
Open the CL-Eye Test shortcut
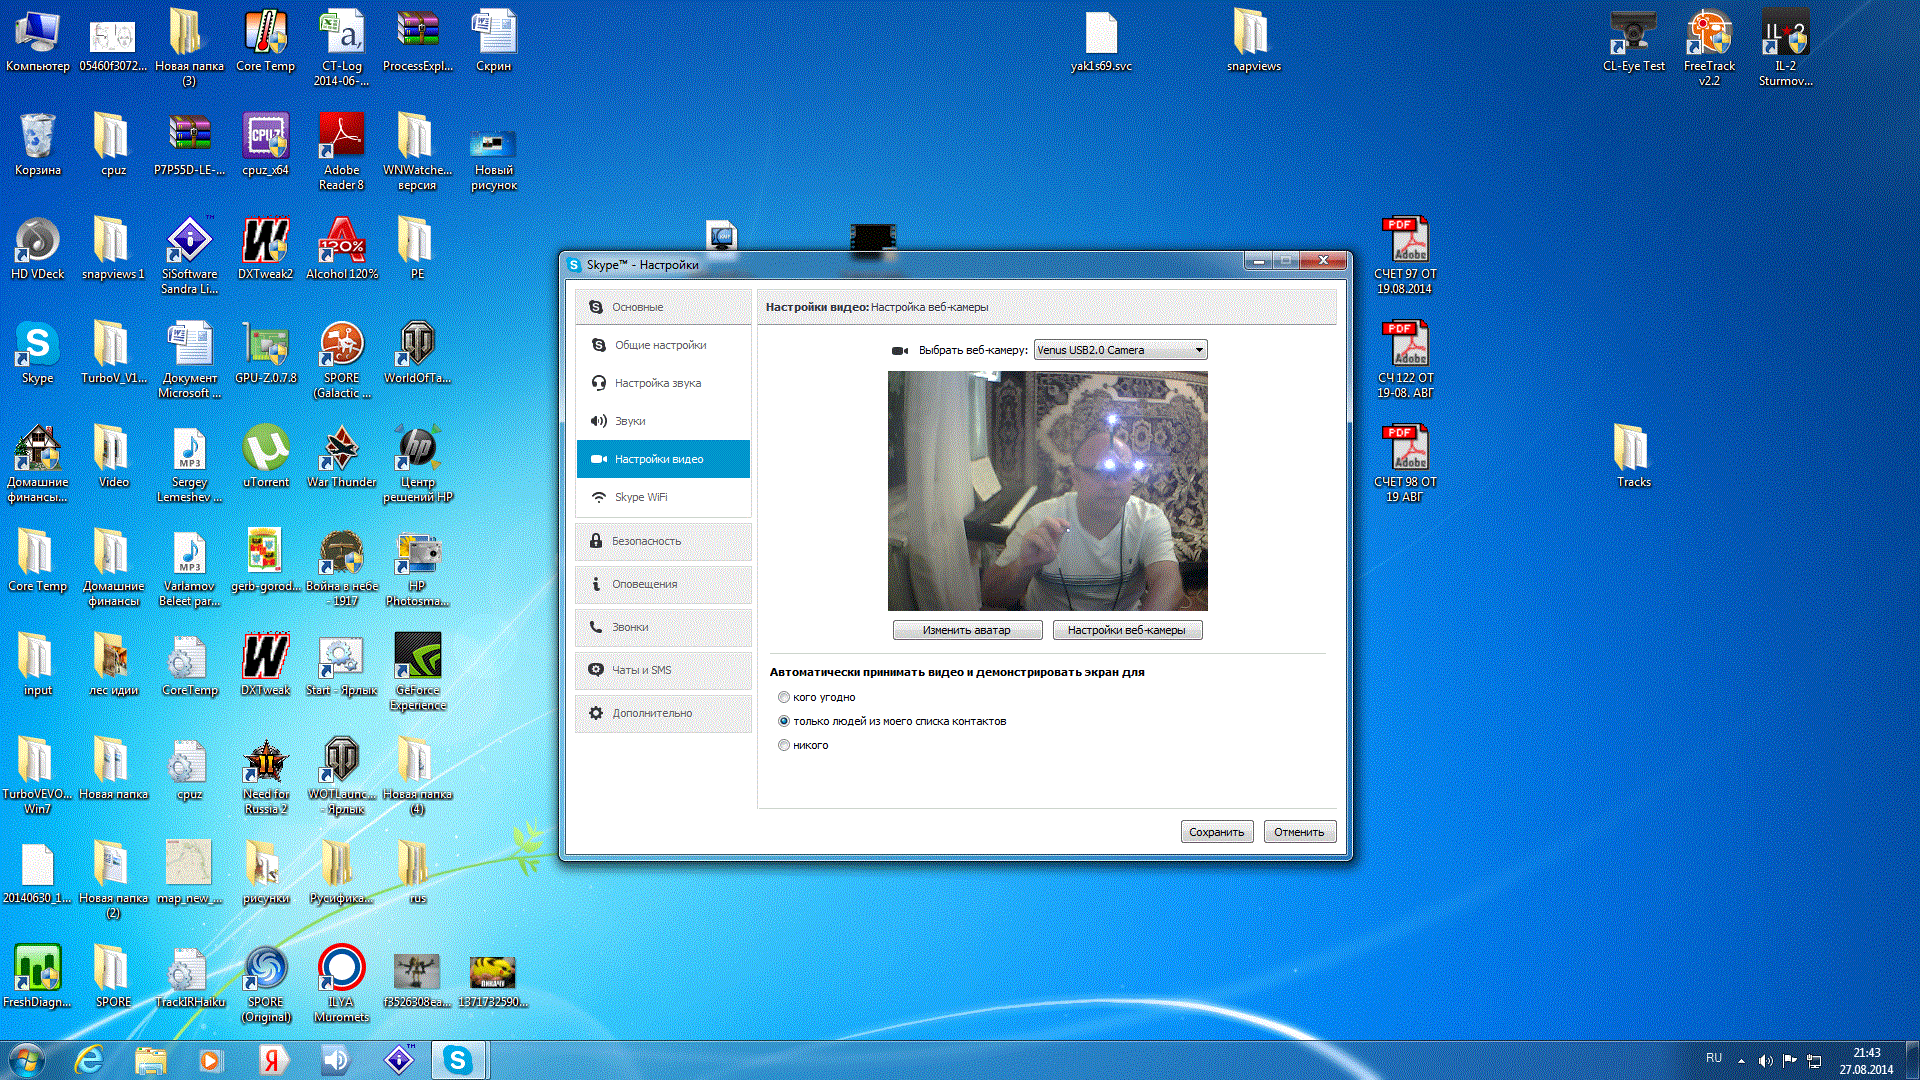(x=1633, y=41)
